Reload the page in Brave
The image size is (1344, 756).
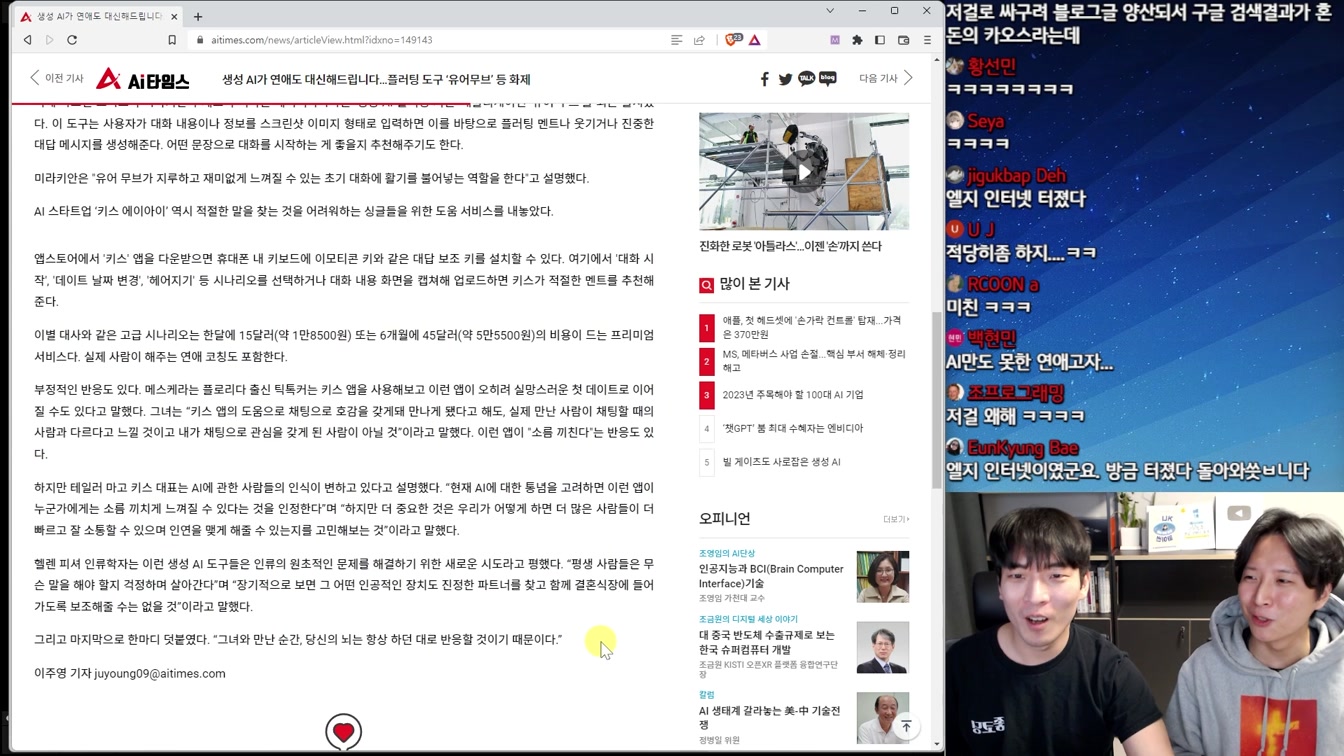coord(72,40)
